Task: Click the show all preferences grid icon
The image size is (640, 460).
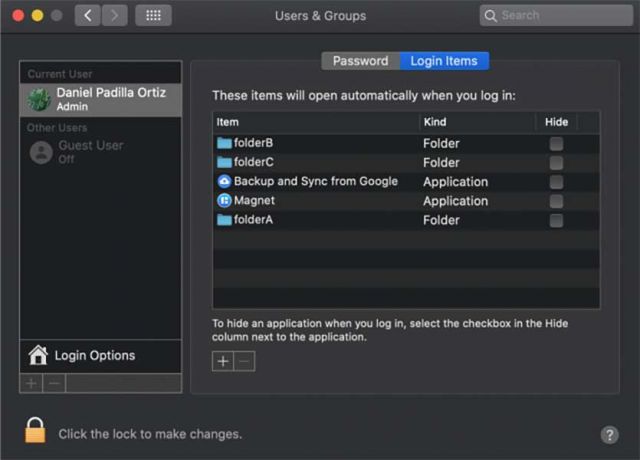Action: click(x=153, y=16)
